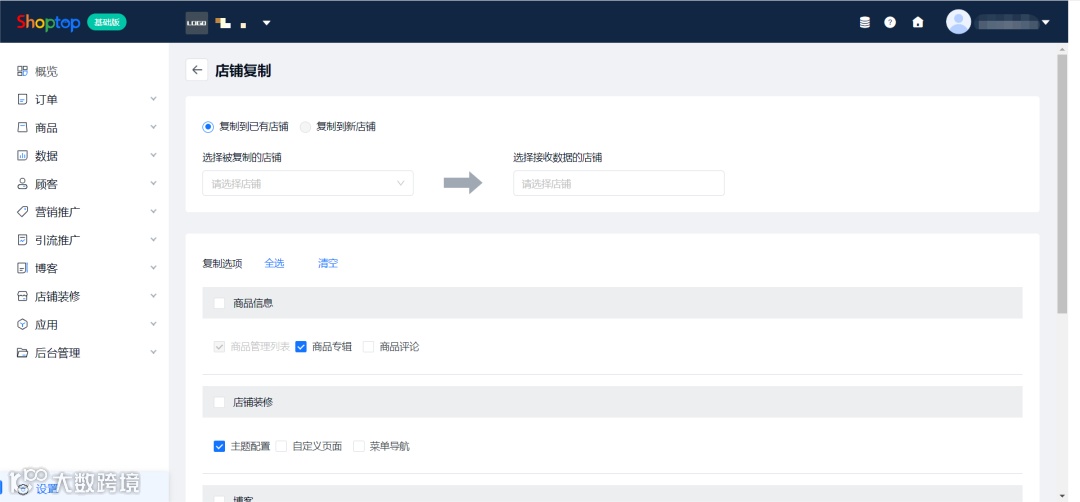
Task: Click the 顾客 person icon
Action: 23,184
